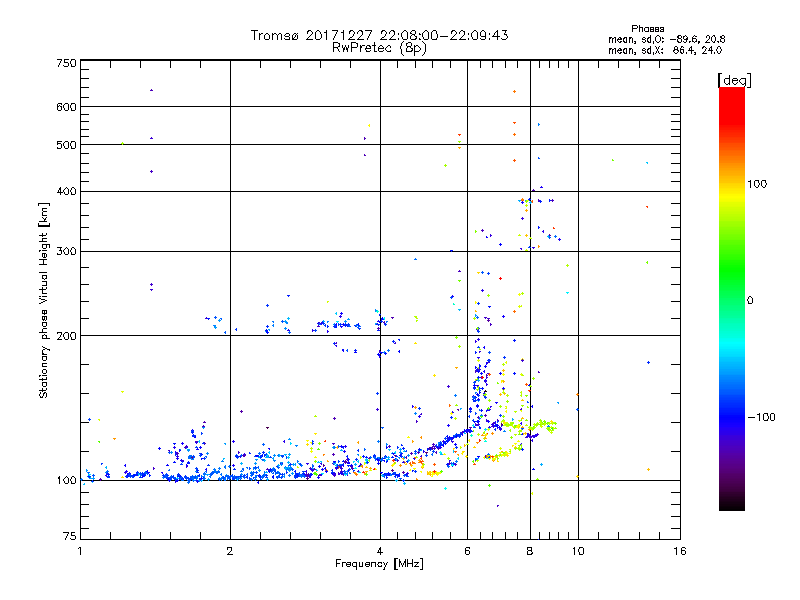This screenshot has height=600, width=800.
Task: Click the y-axis tick label "600"
Action: [x=67, y=107]
